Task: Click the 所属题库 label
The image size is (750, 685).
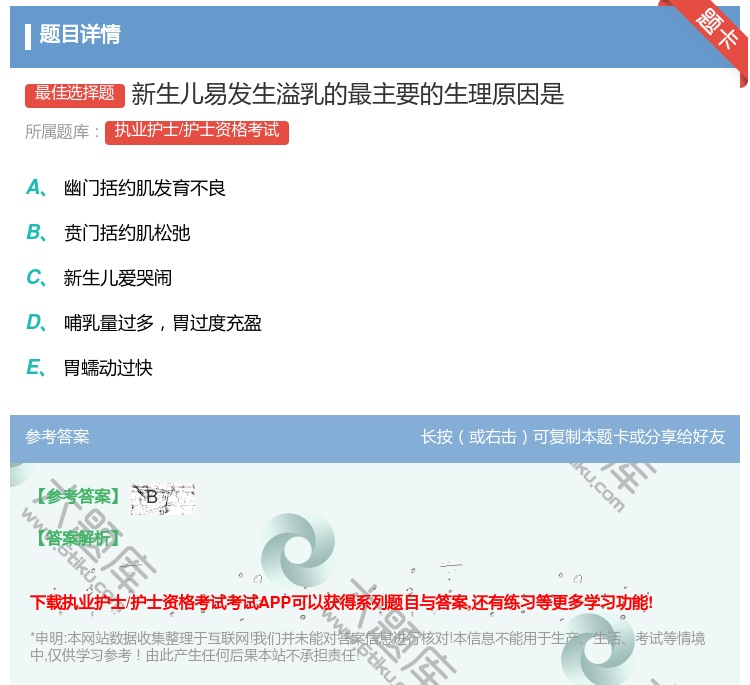Action: [x=62, y=132]
